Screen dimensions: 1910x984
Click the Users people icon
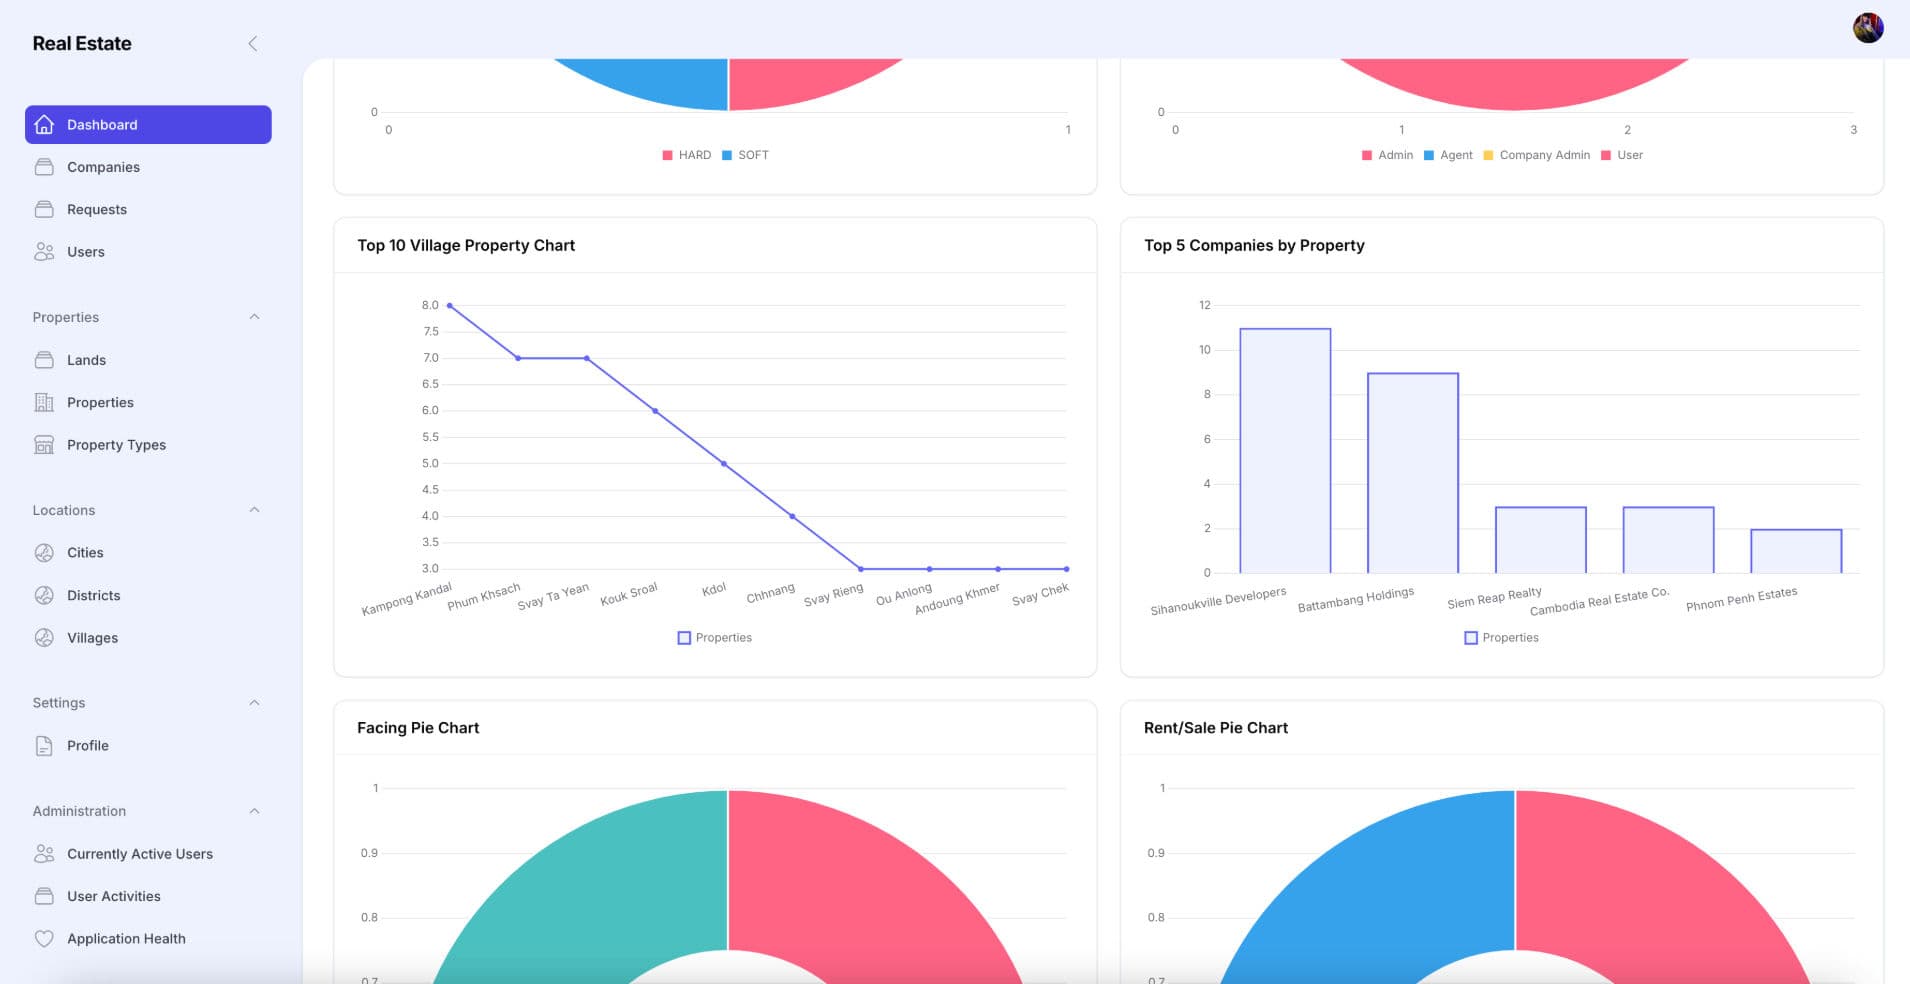coord(44,252)
